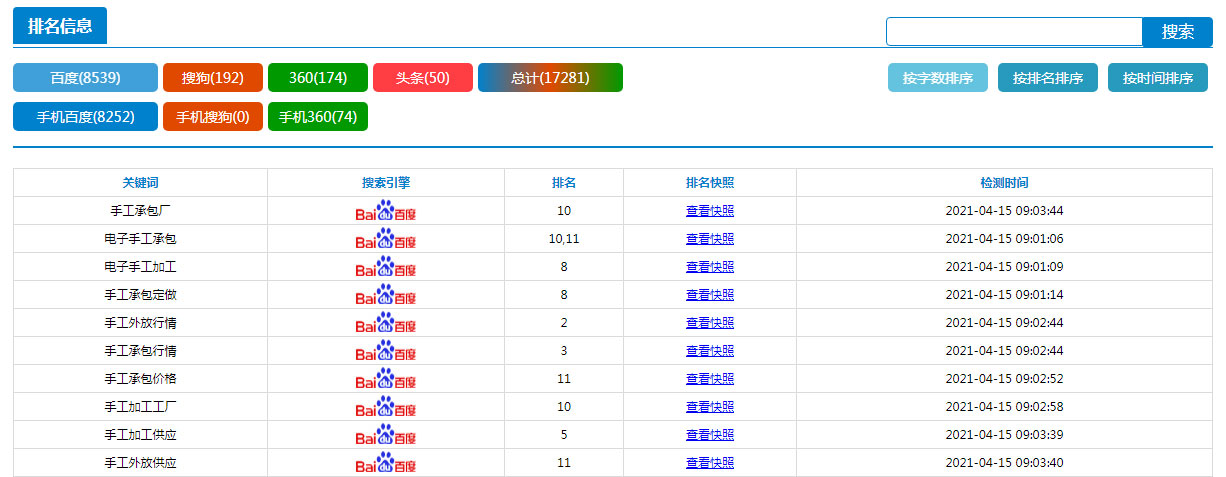The width and height of the screenshot is (1226, 477).
Task: Open the 排名信息 tab
Action: pyautogui.click(x=60, y=26)
